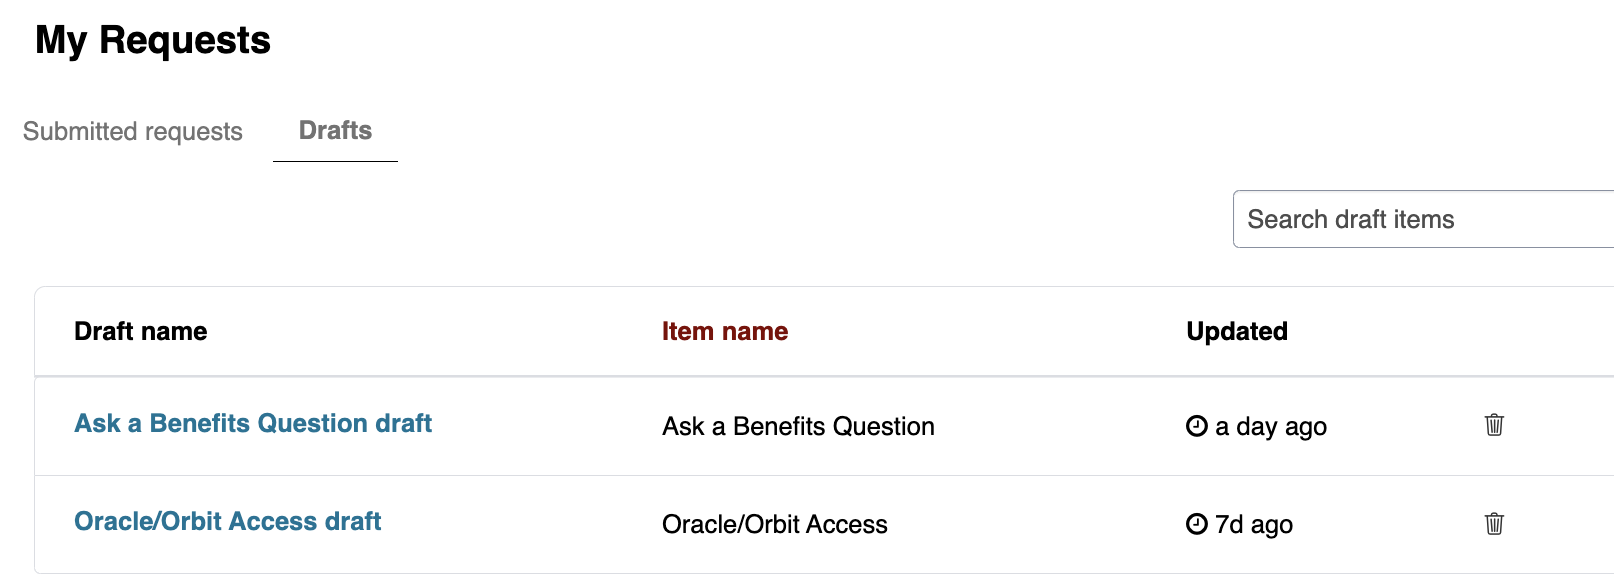The height and width of the screenshot is (580, 1614).
Task: Sort by the Updated column header
Action: click(1237, 331)
